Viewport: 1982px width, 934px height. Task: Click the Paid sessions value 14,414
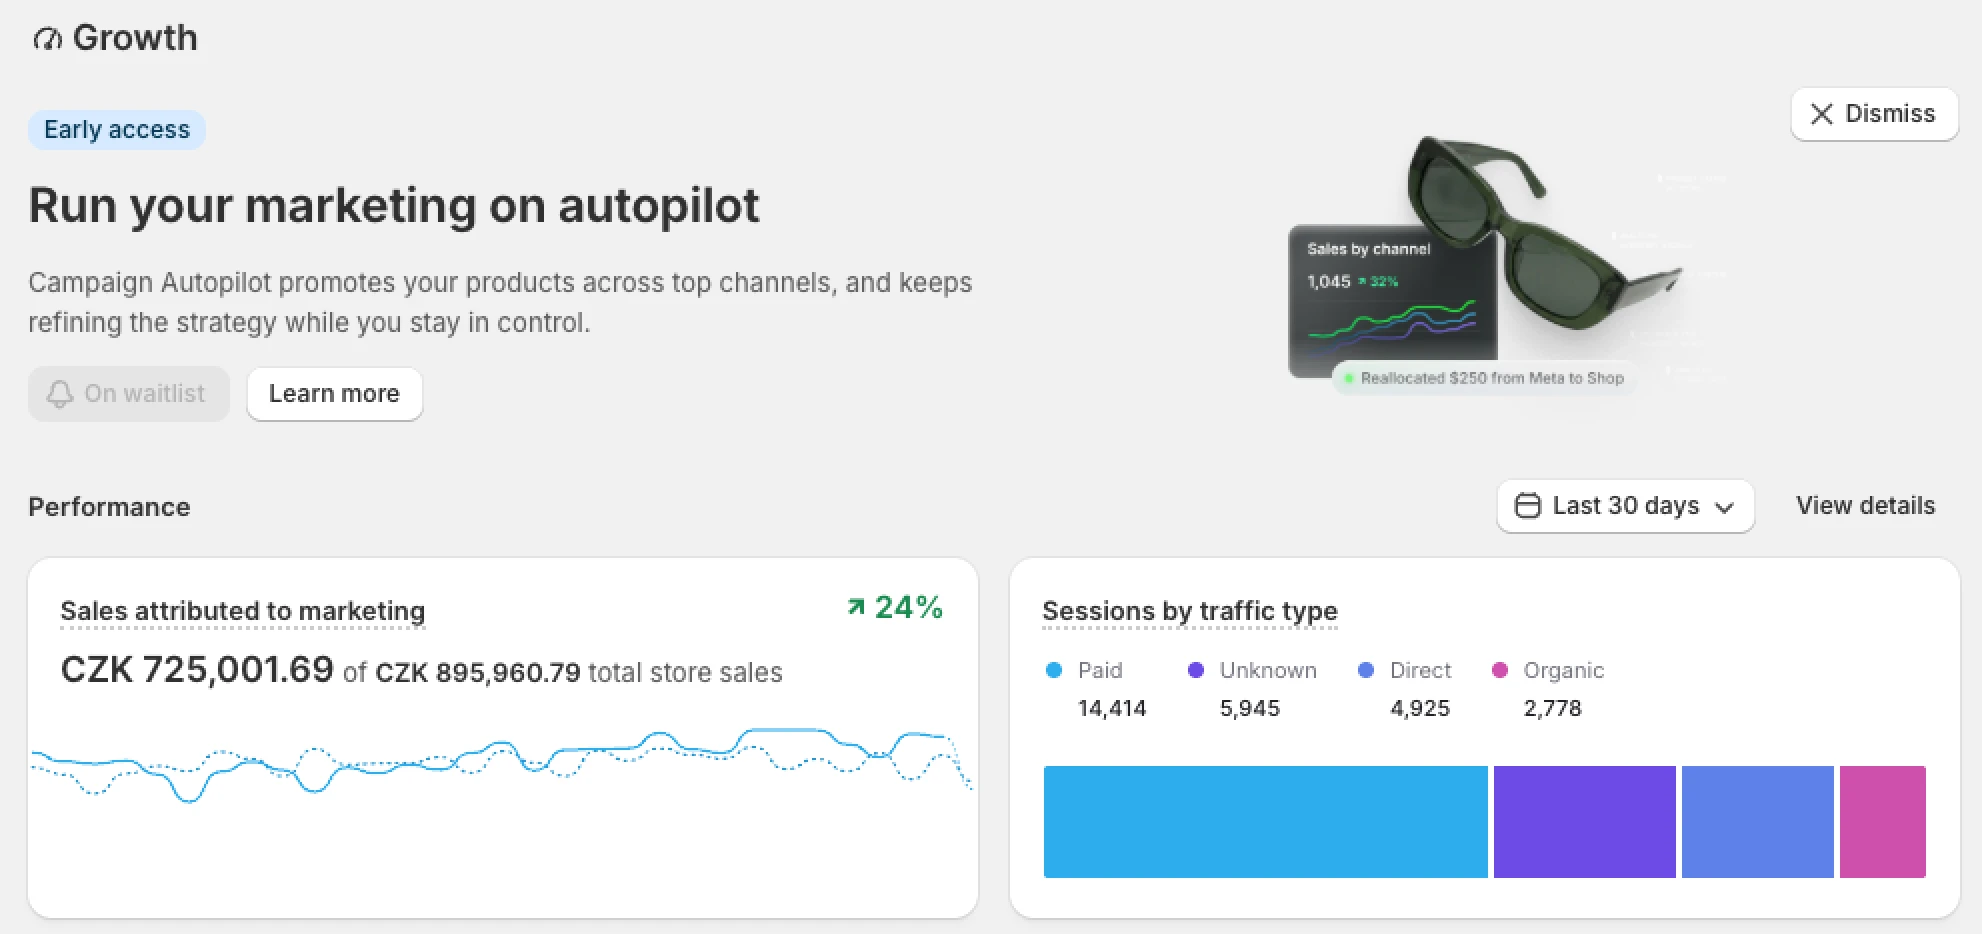pos(1112,708)
